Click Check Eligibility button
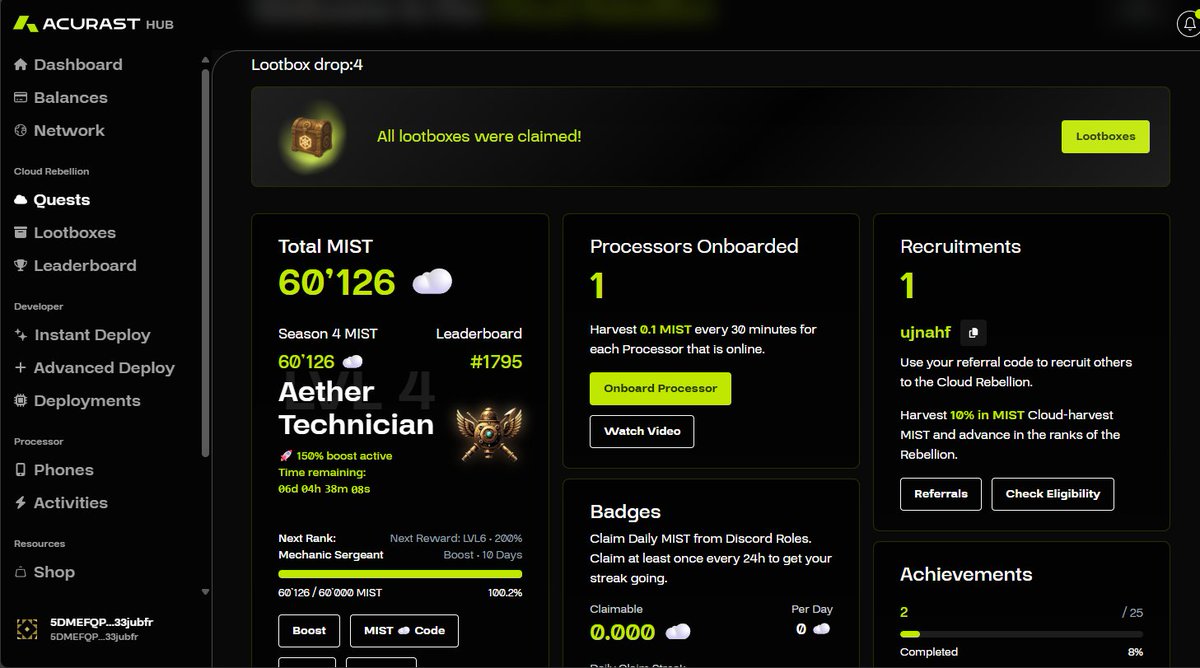 coord(1053,494)
